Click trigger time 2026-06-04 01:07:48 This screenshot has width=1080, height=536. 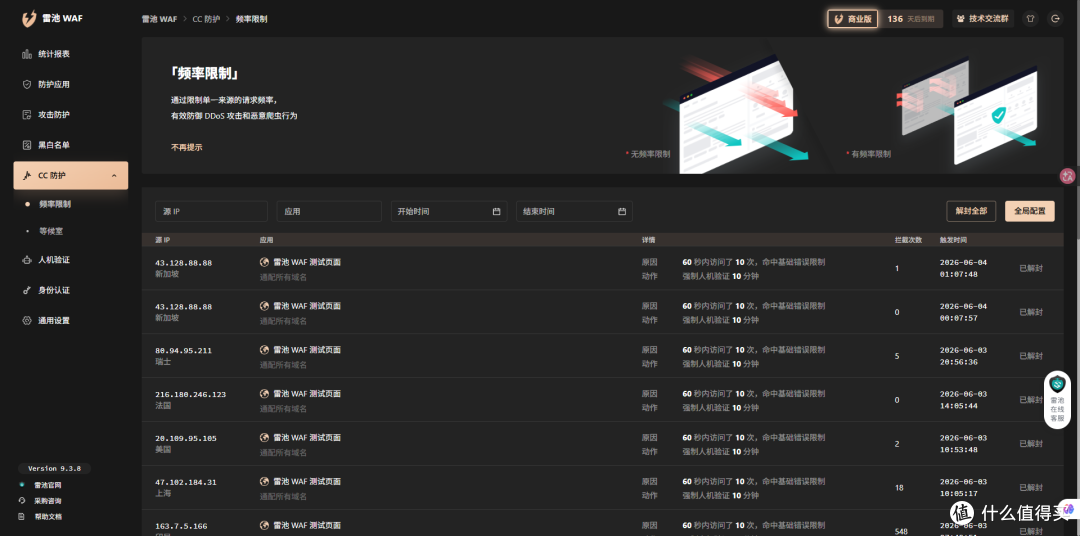[963, 268]
